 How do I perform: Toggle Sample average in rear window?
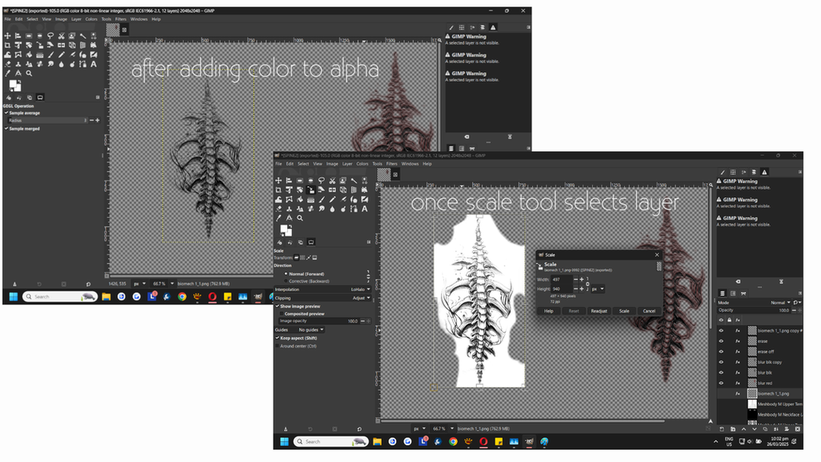[x=6, y=113]
